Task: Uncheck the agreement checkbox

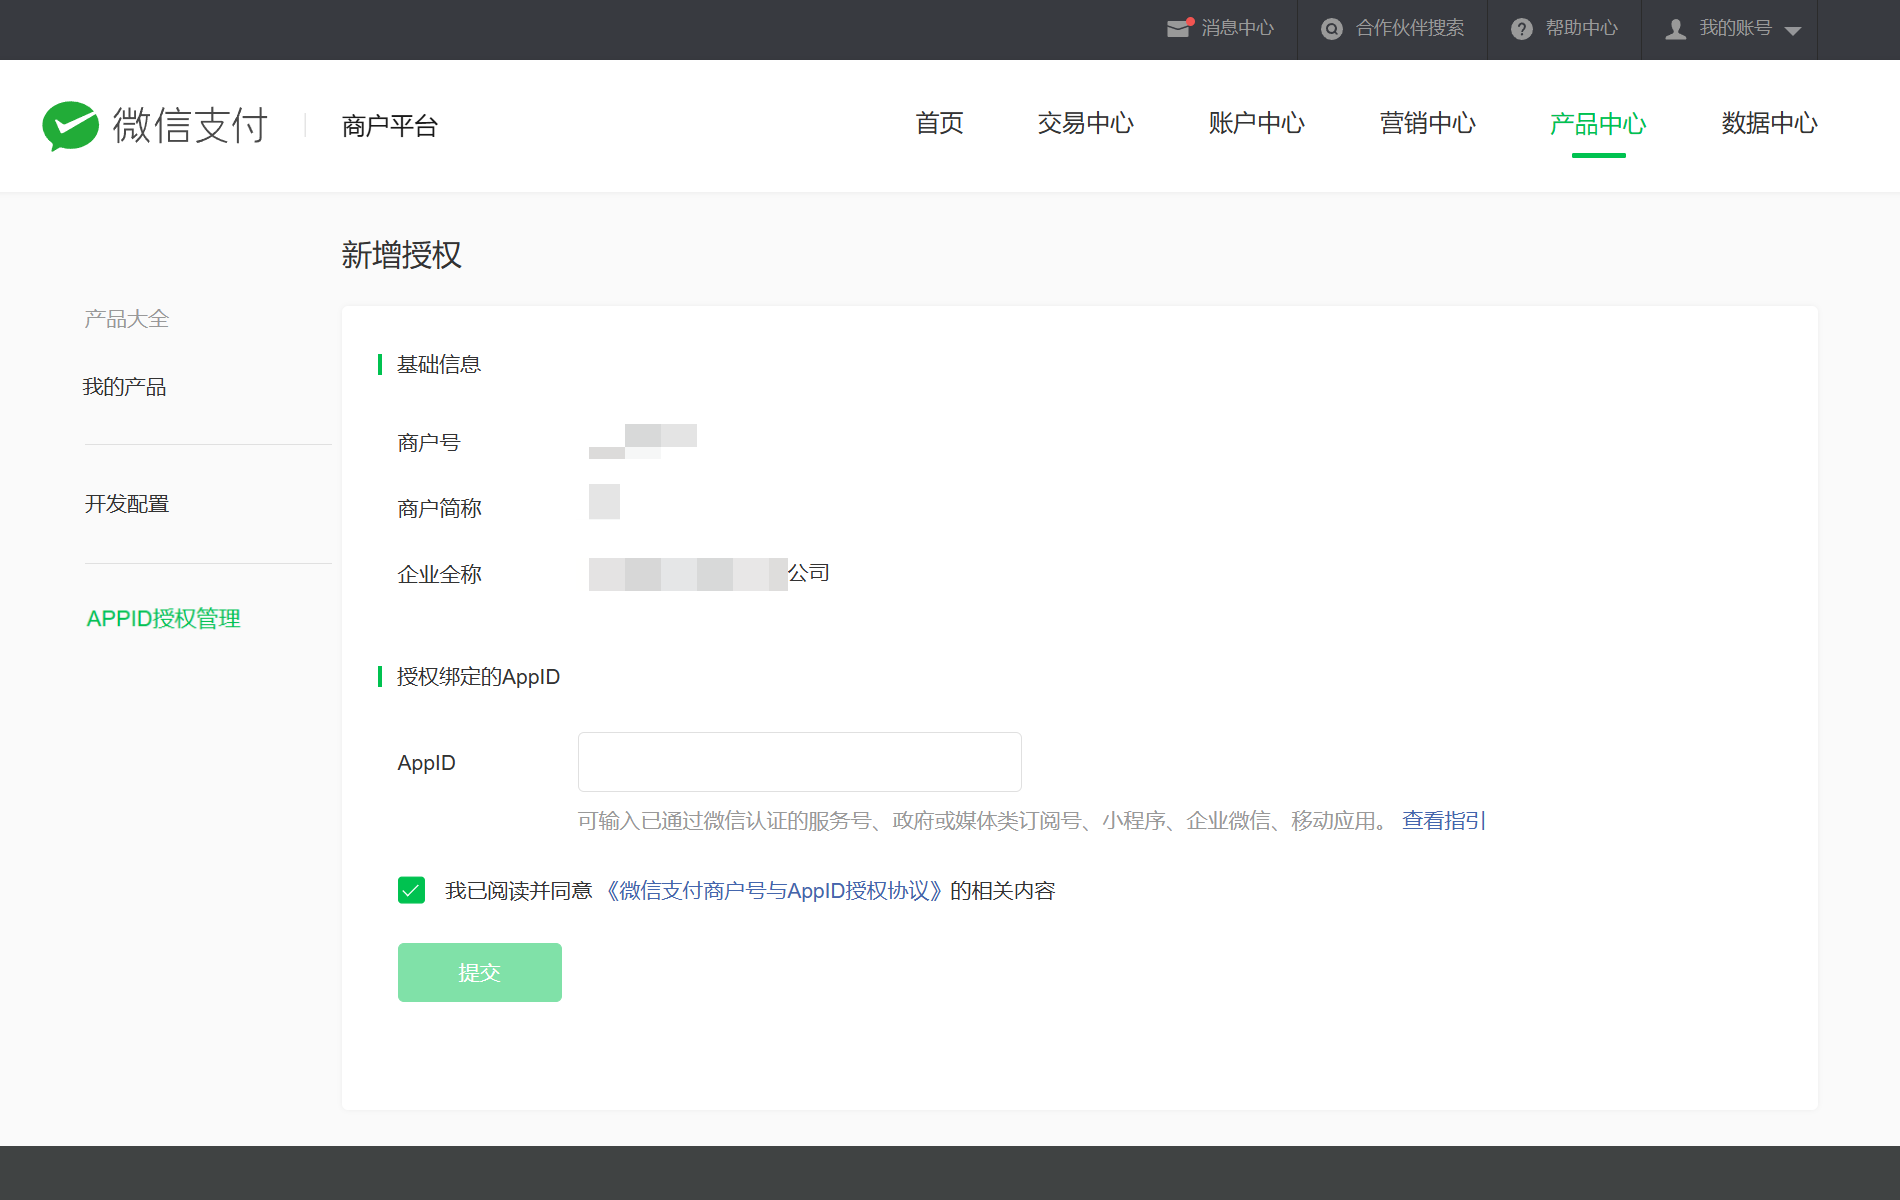Action: [411, 890]
